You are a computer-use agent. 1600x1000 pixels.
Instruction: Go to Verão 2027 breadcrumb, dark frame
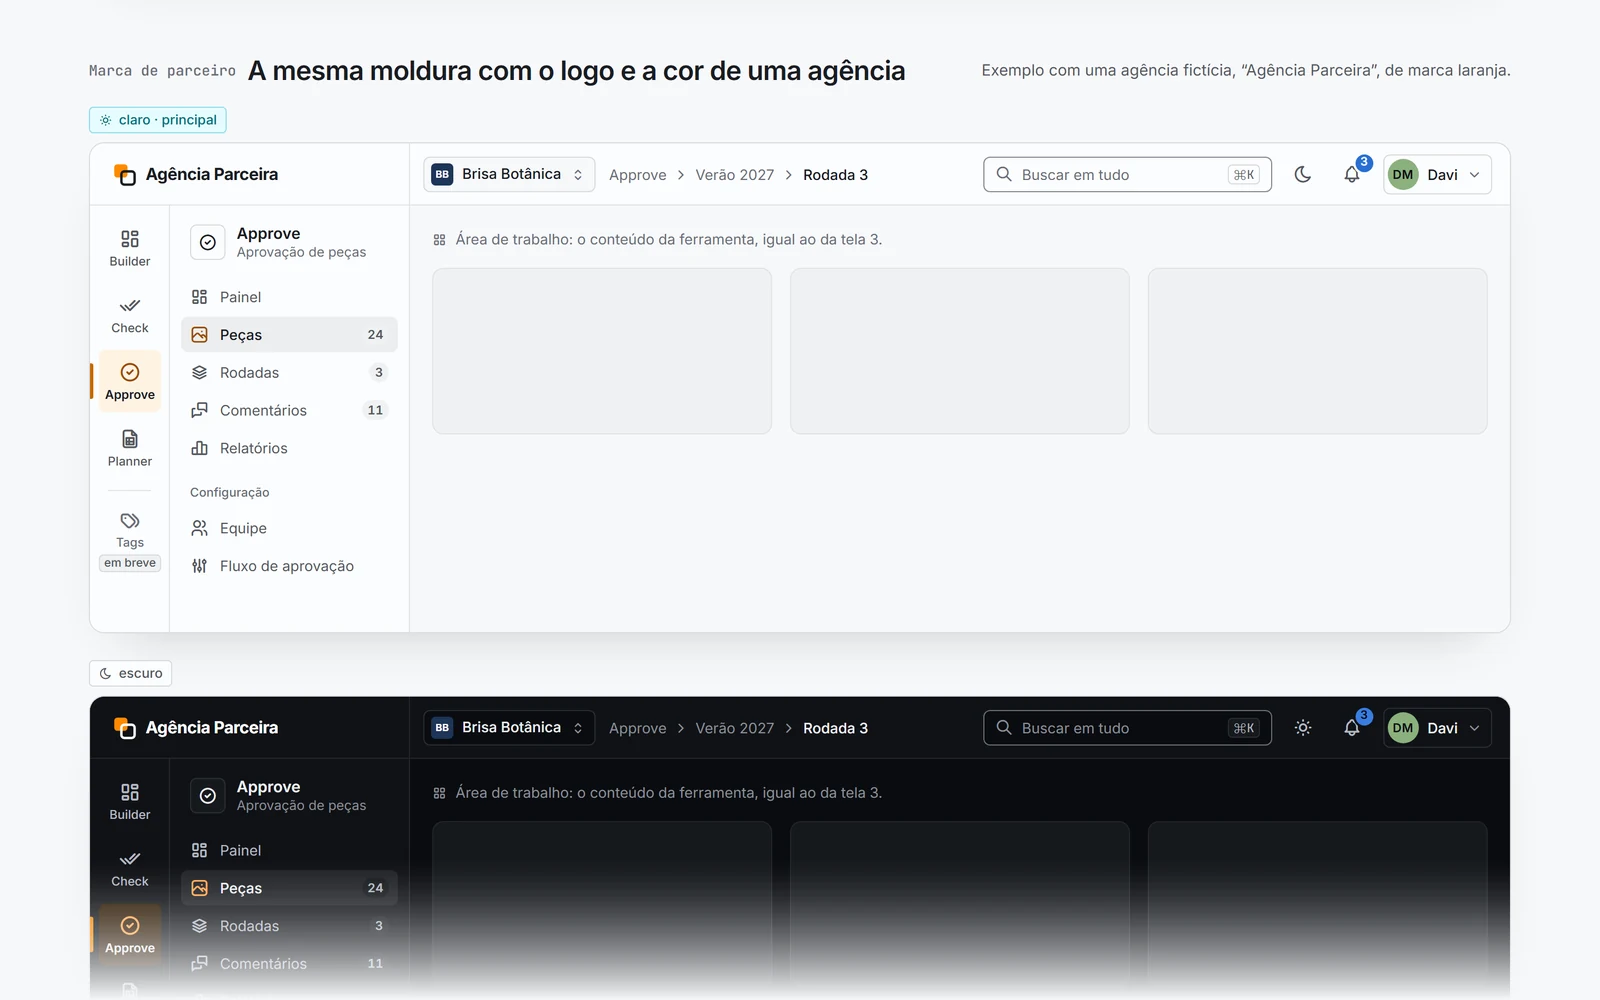[x=735, y=729]
